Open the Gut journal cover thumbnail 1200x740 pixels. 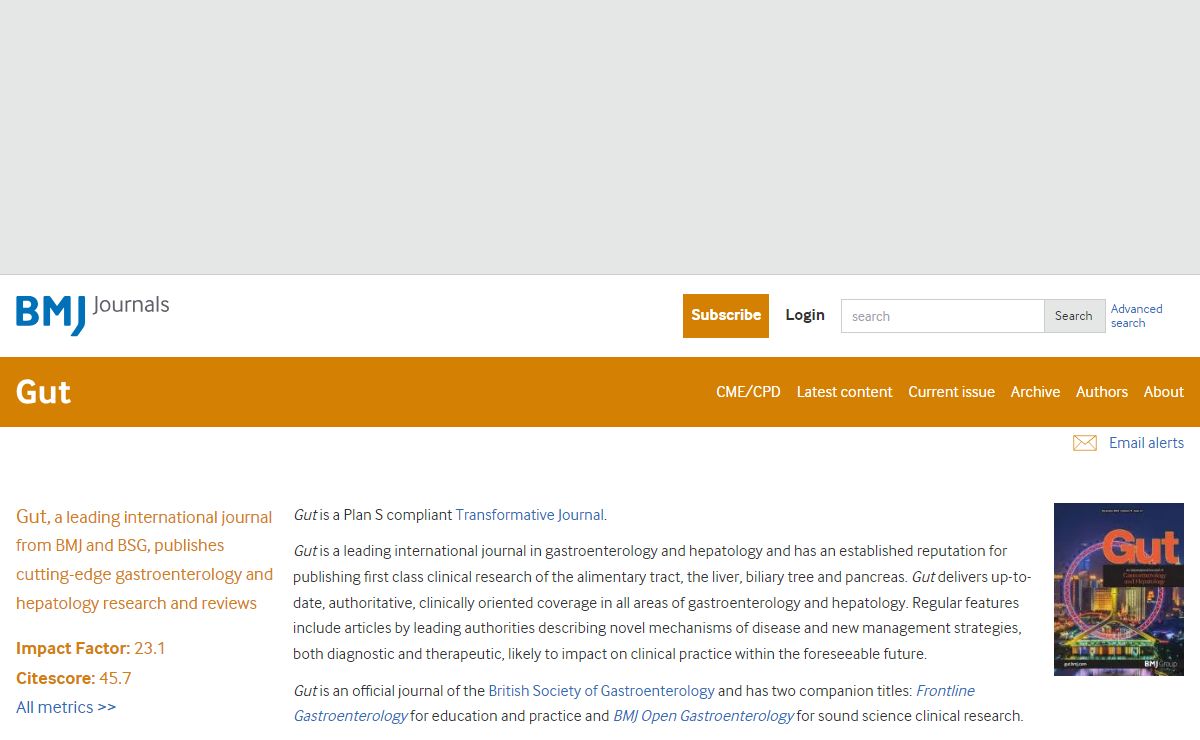coord(1119,589)
